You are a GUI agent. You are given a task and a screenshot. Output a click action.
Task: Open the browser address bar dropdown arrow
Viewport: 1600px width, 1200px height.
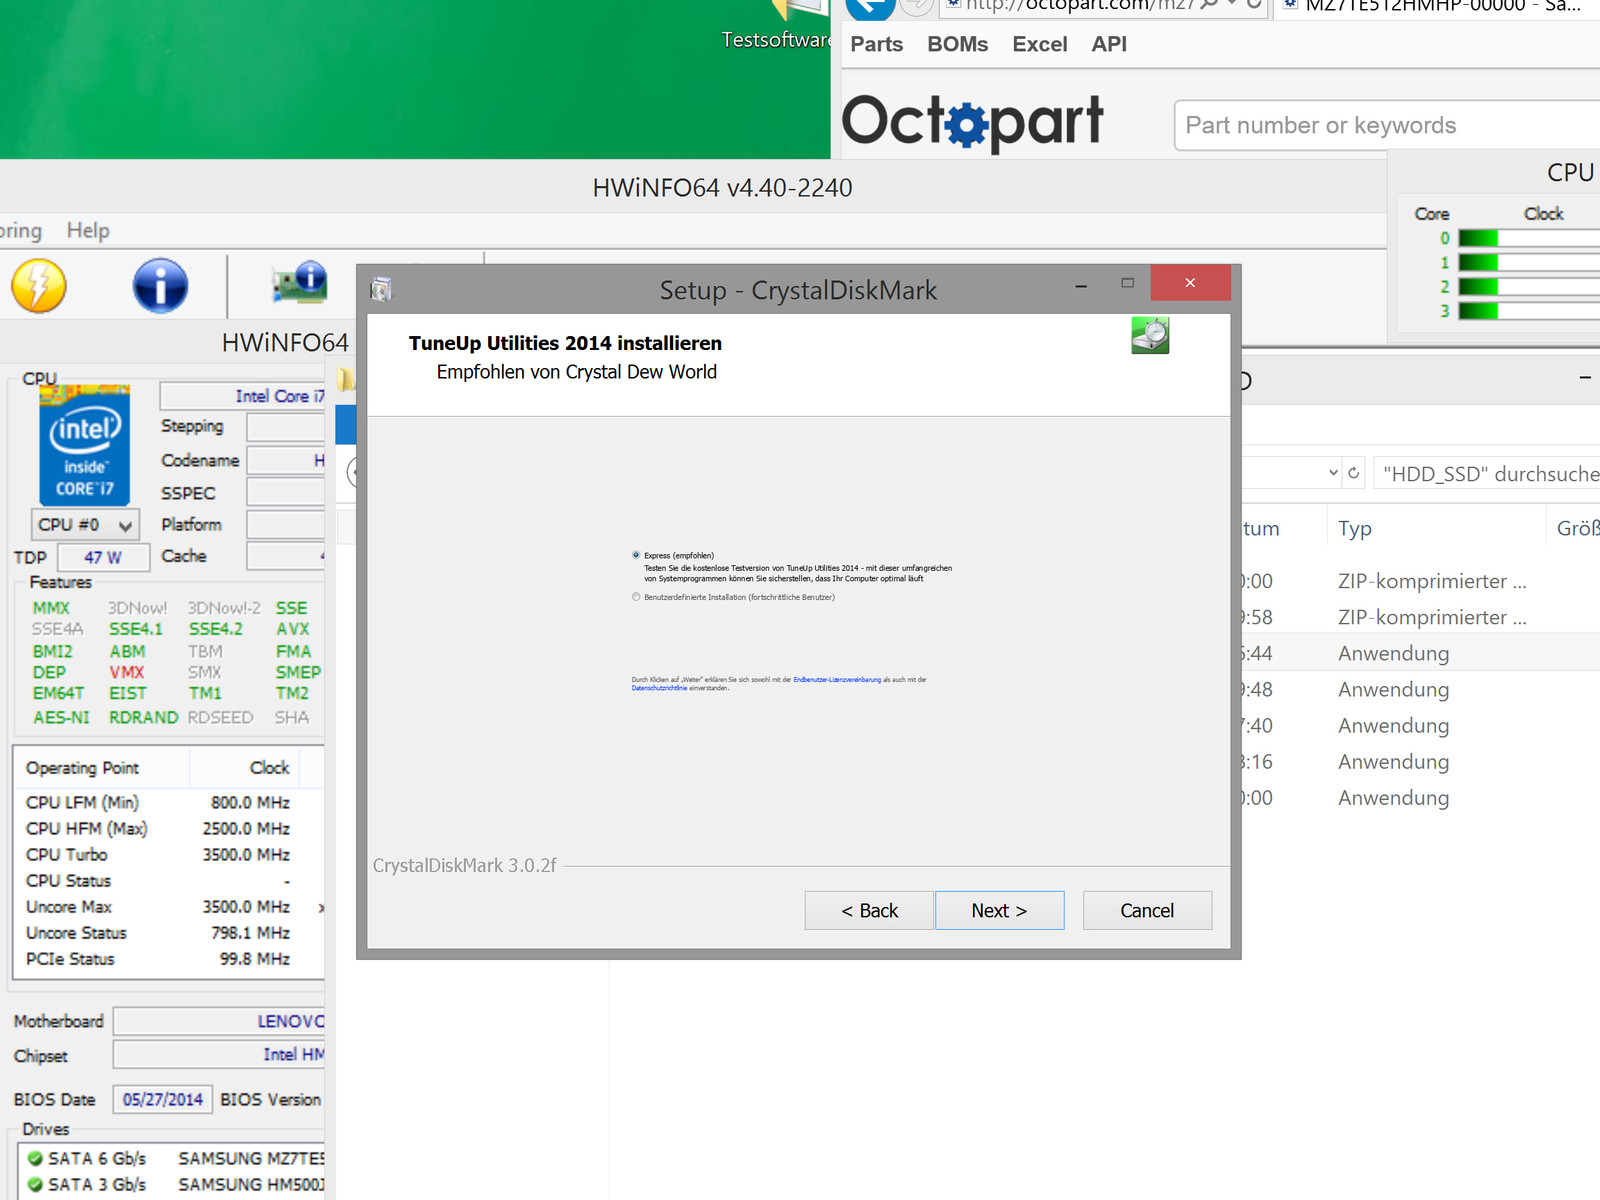pyautogui.click(x=1232, y=4)
